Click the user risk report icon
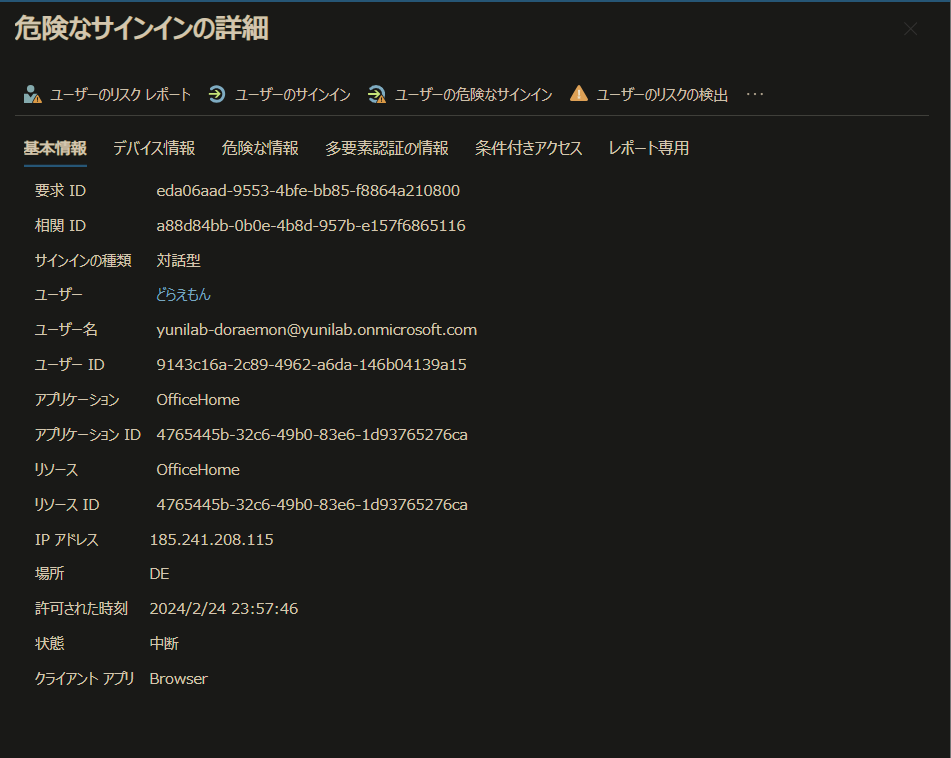 tap(32, 95)
